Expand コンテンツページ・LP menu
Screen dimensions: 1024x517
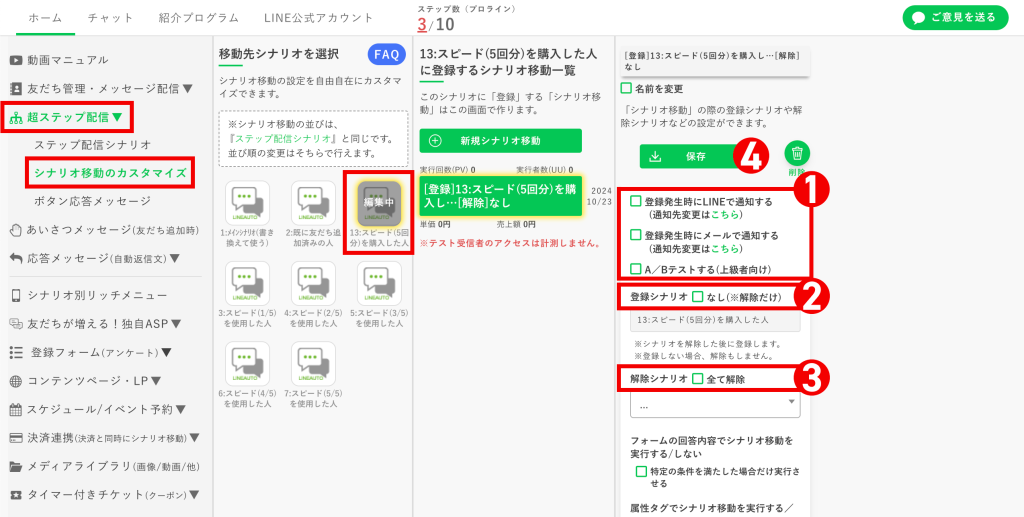156,381
